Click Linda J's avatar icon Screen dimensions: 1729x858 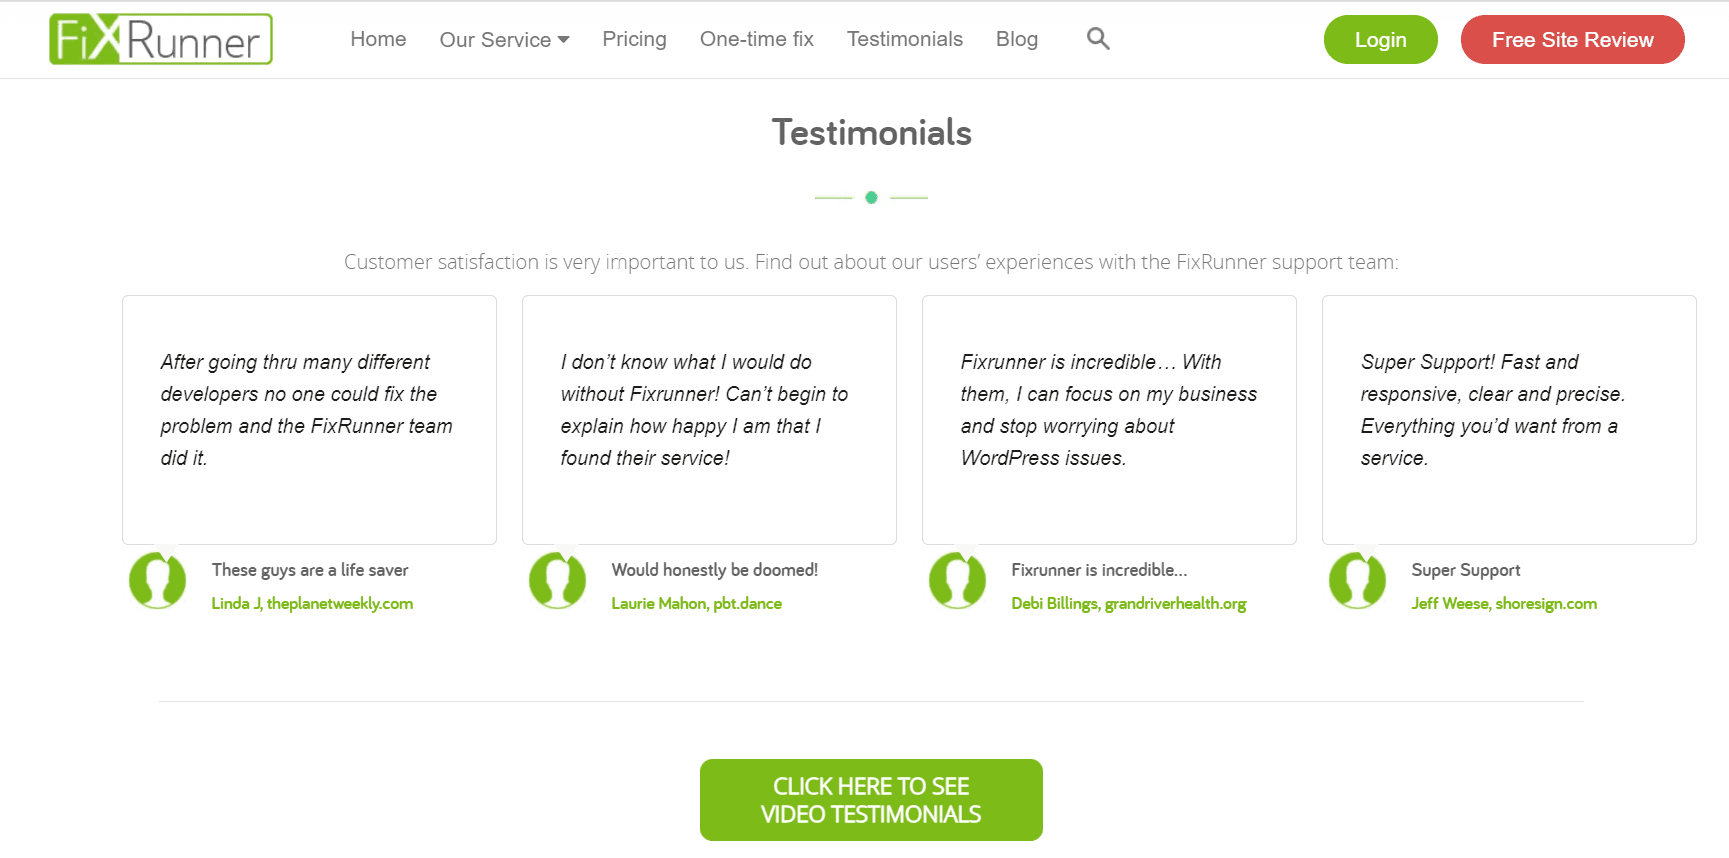157,581
